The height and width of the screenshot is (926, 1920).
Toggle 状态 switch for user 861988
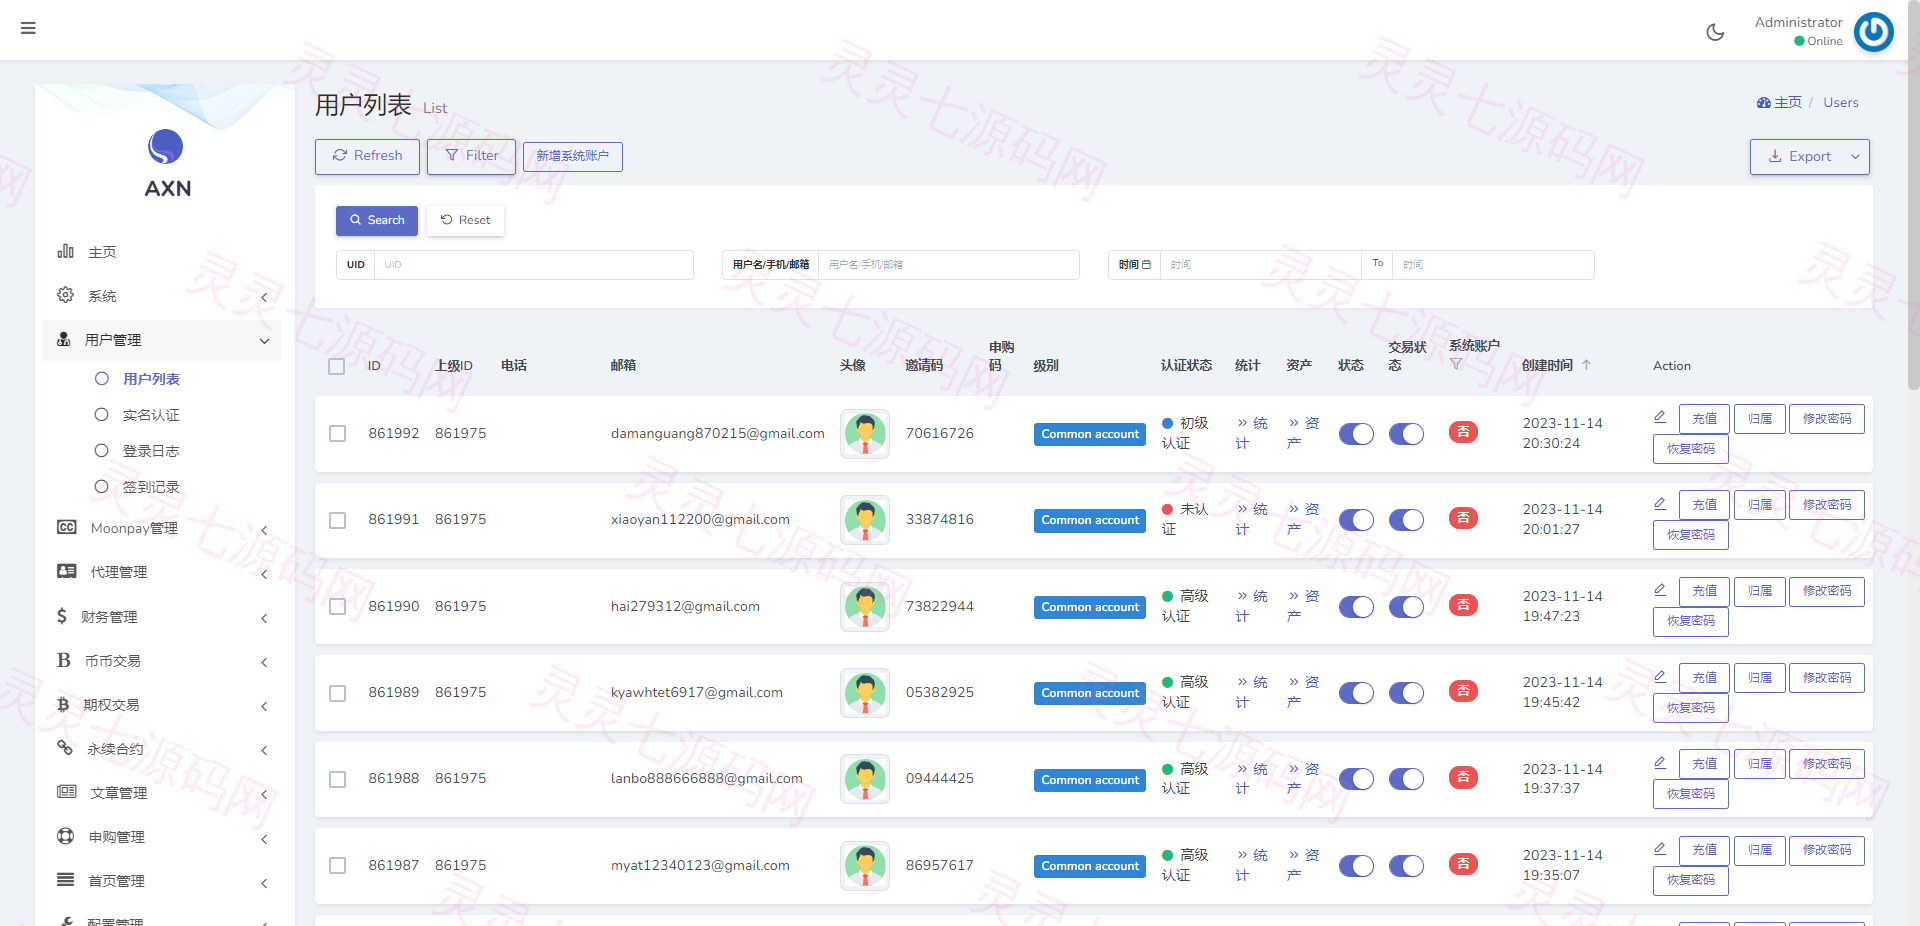pyautogui.click(x=1356, y=779)
